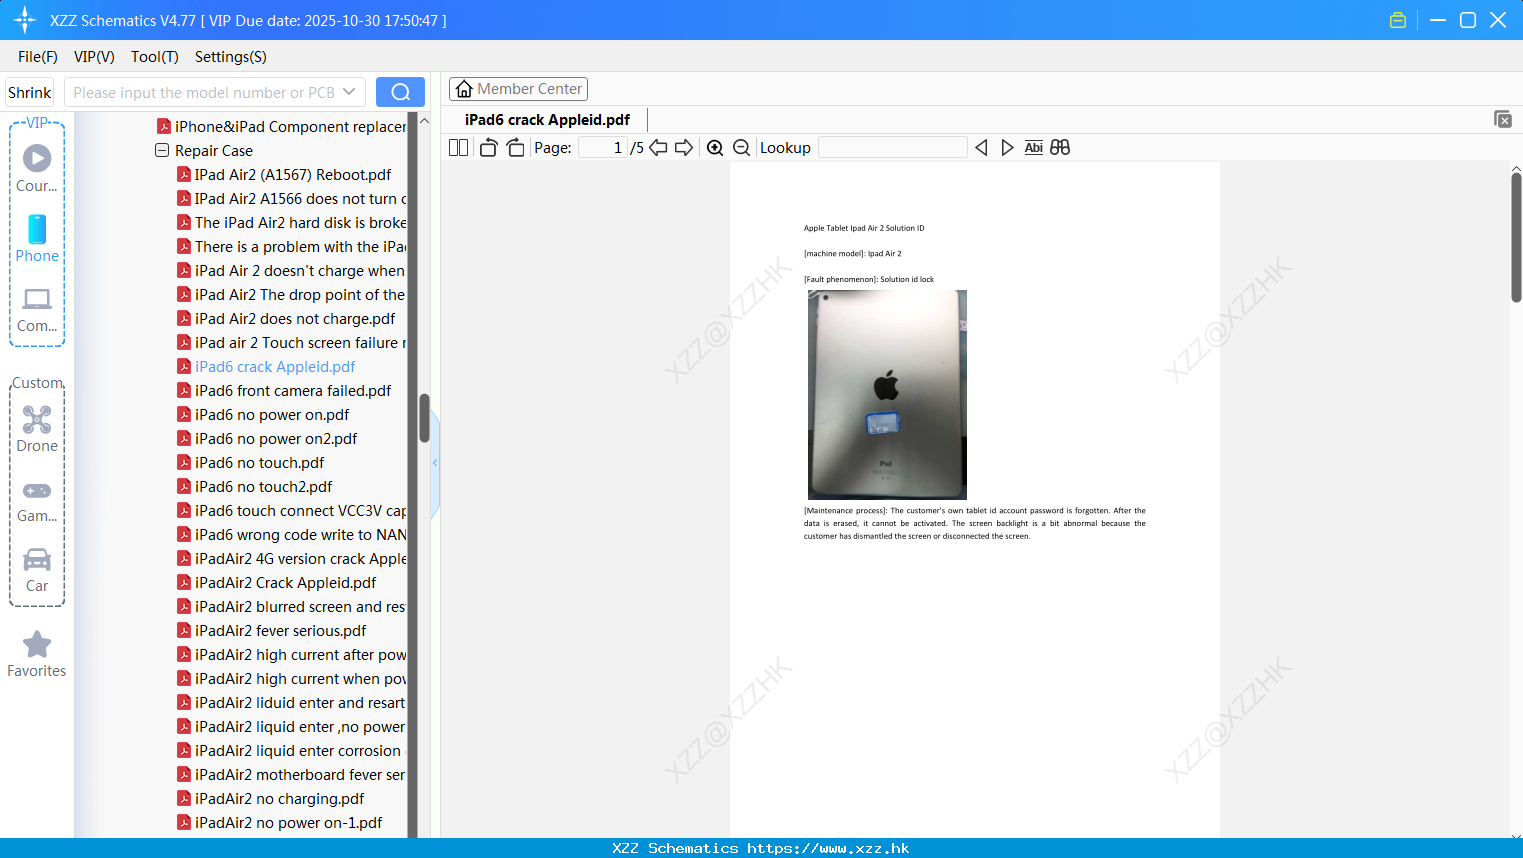Image resolution: width=1523 pixels, height=858 pixels.
Task: Open Favorites star
Action: point(37,654)
